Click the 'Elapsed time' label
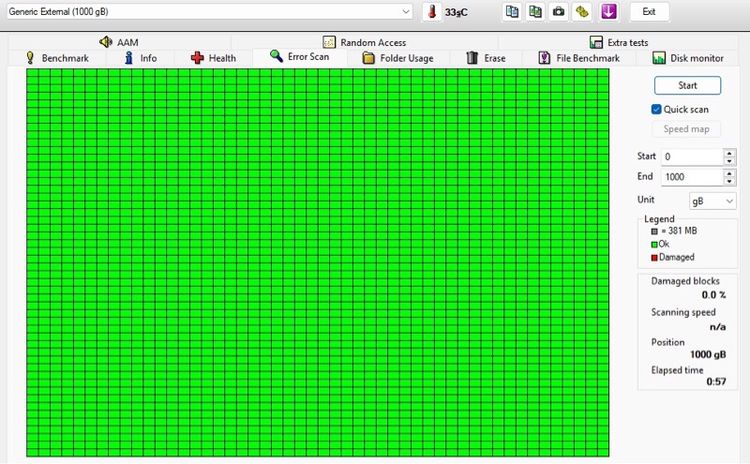 (677, 370)
